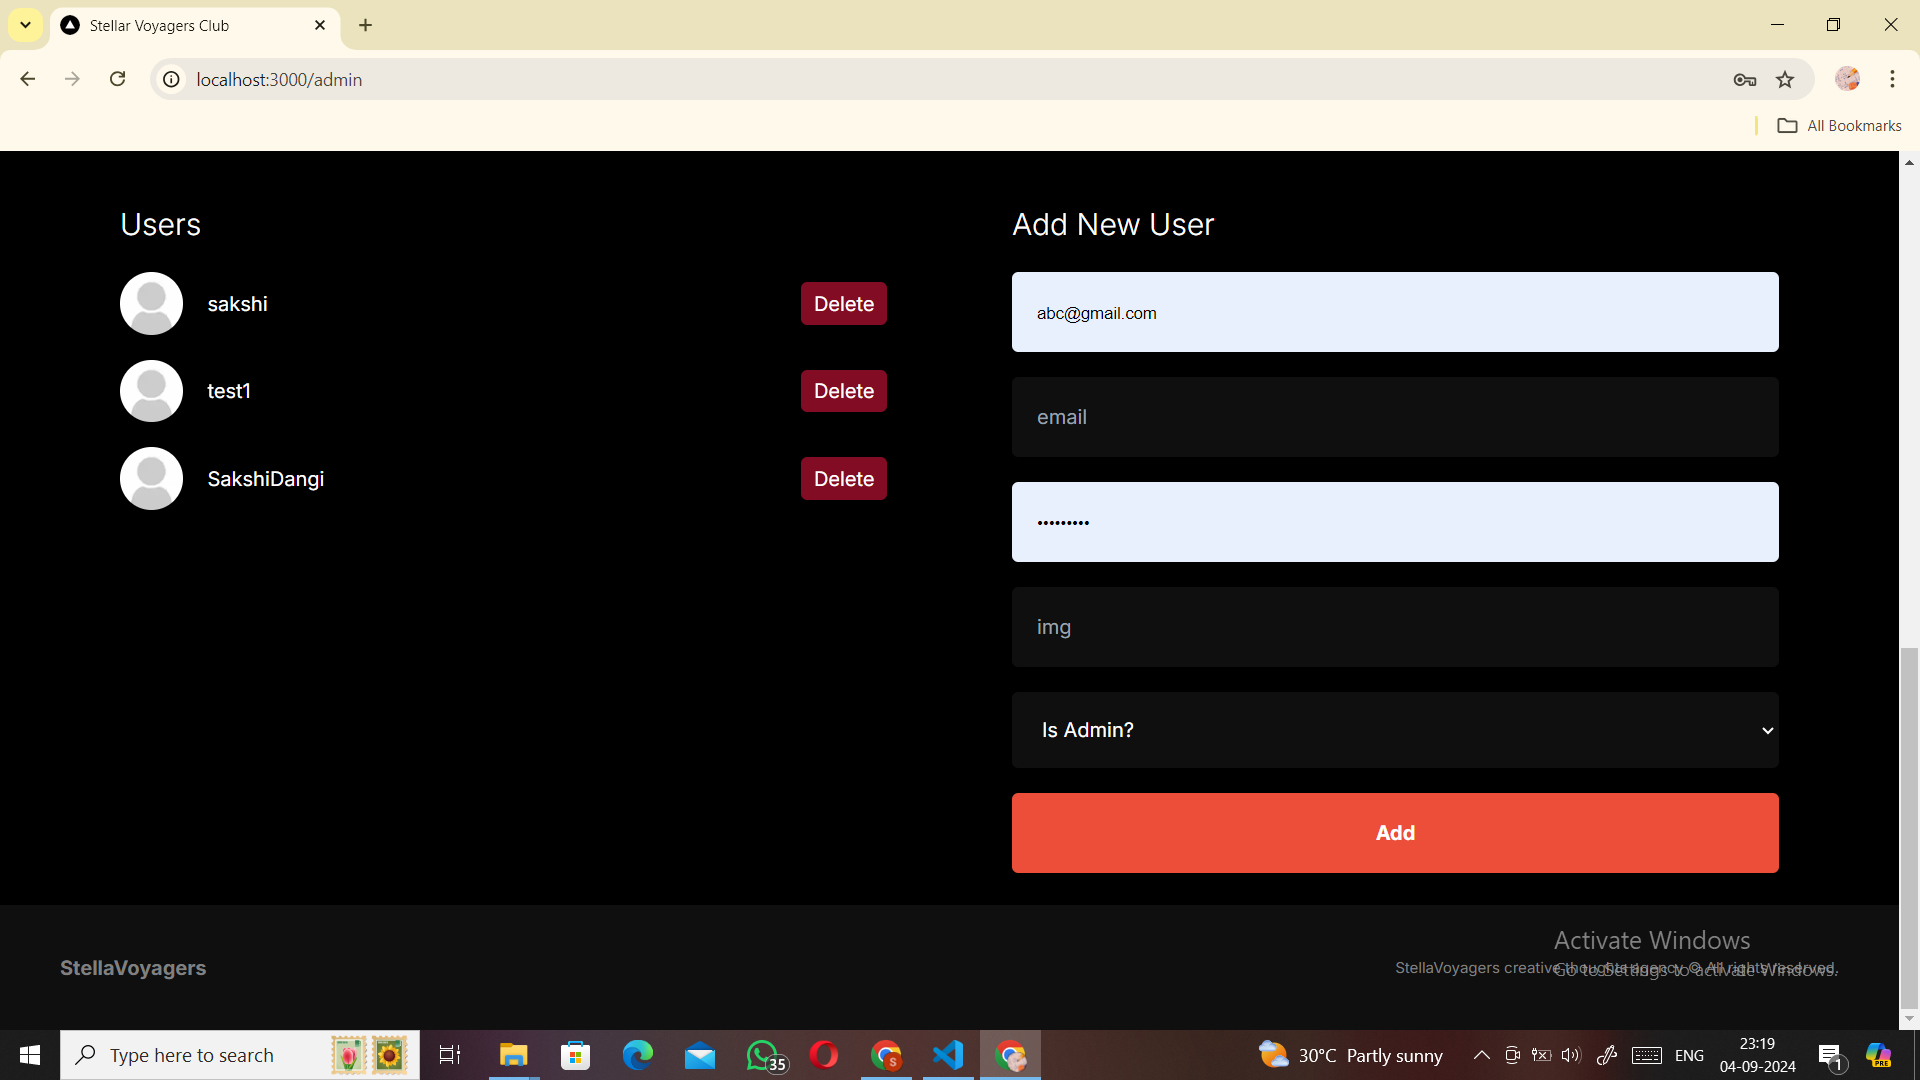Open WhatsApp from the taskbar
This screenshot has height=1080, width=1920.
[763, 1055]
